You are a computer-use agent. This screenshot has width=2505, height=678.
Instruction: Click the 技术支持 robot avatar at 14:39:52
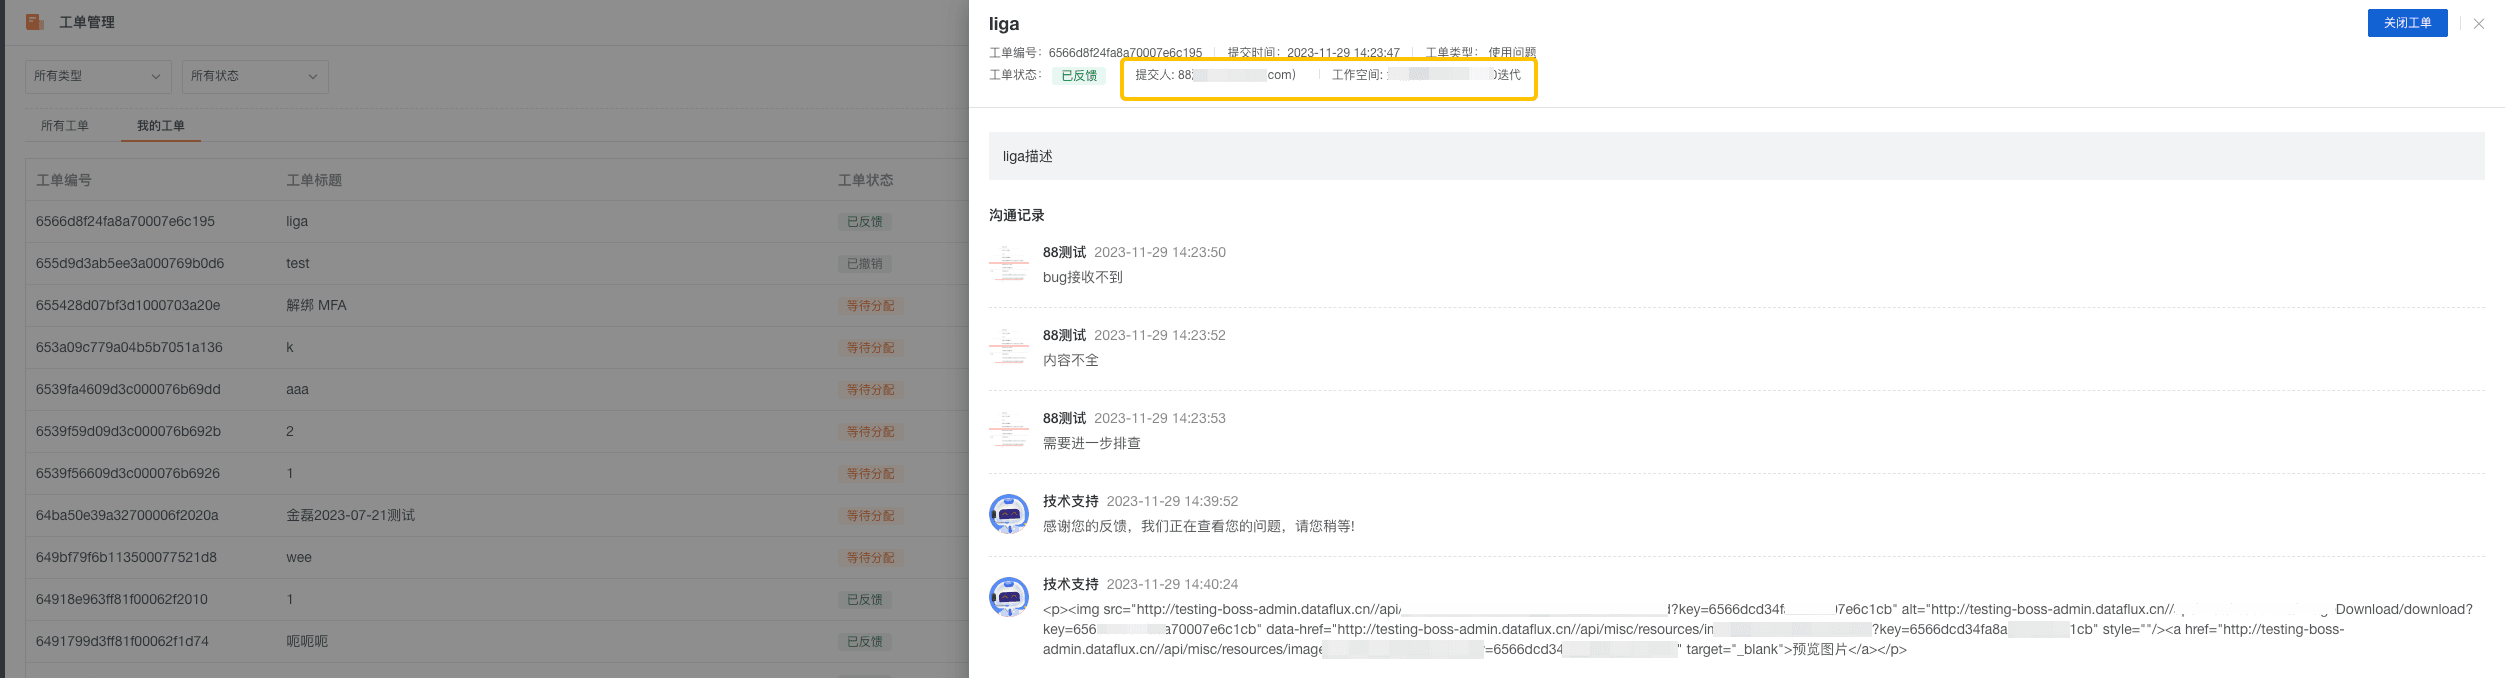(1008, 513)
